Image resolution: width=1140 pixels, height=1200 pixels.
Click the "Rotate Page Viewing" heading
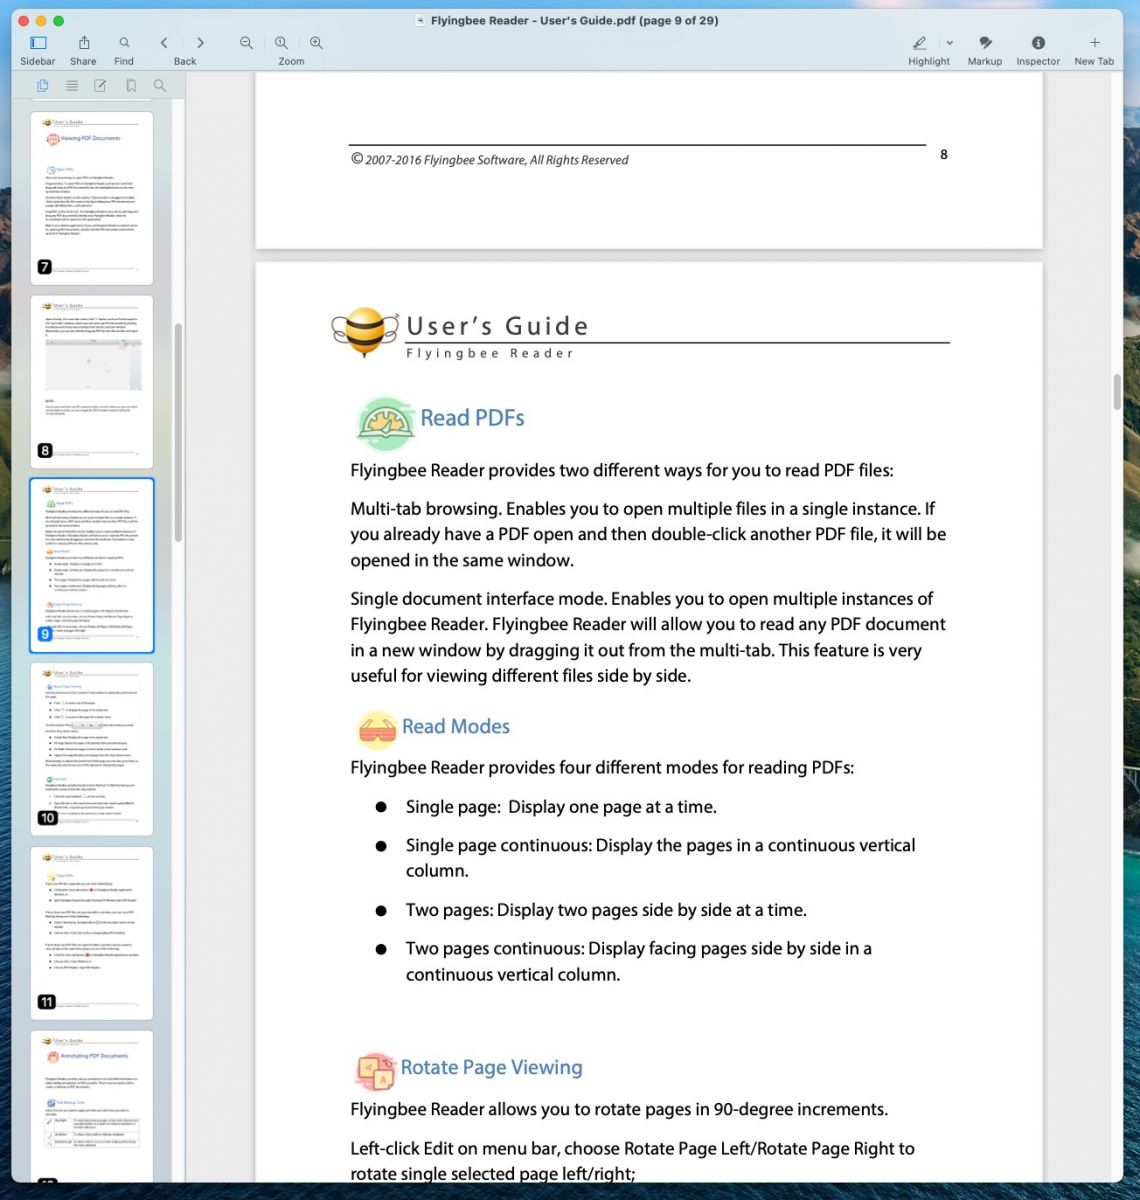(491, 1068)
